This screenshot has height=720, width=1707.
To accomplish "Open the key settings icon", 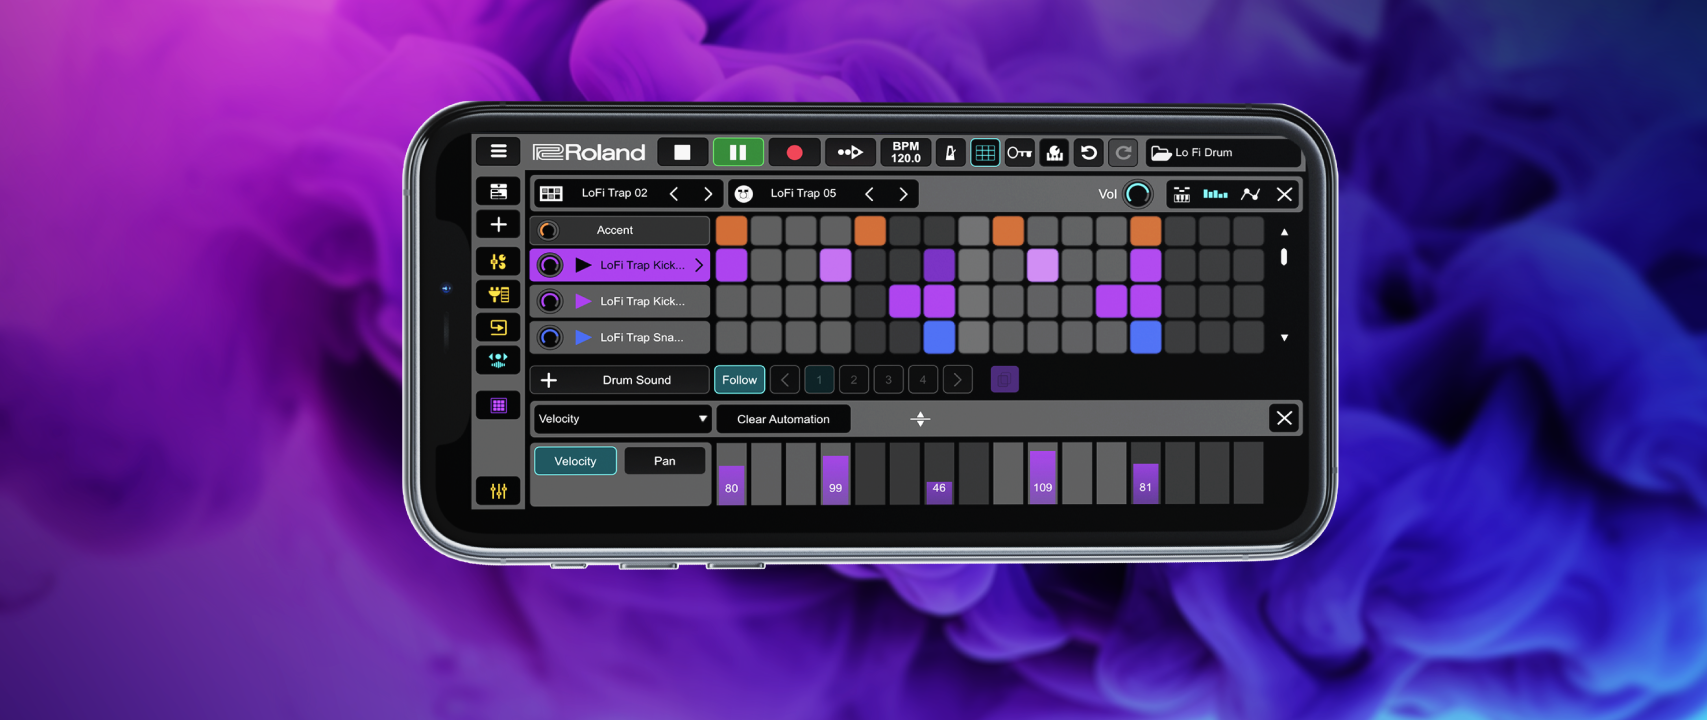I will tap(1019, 152).
